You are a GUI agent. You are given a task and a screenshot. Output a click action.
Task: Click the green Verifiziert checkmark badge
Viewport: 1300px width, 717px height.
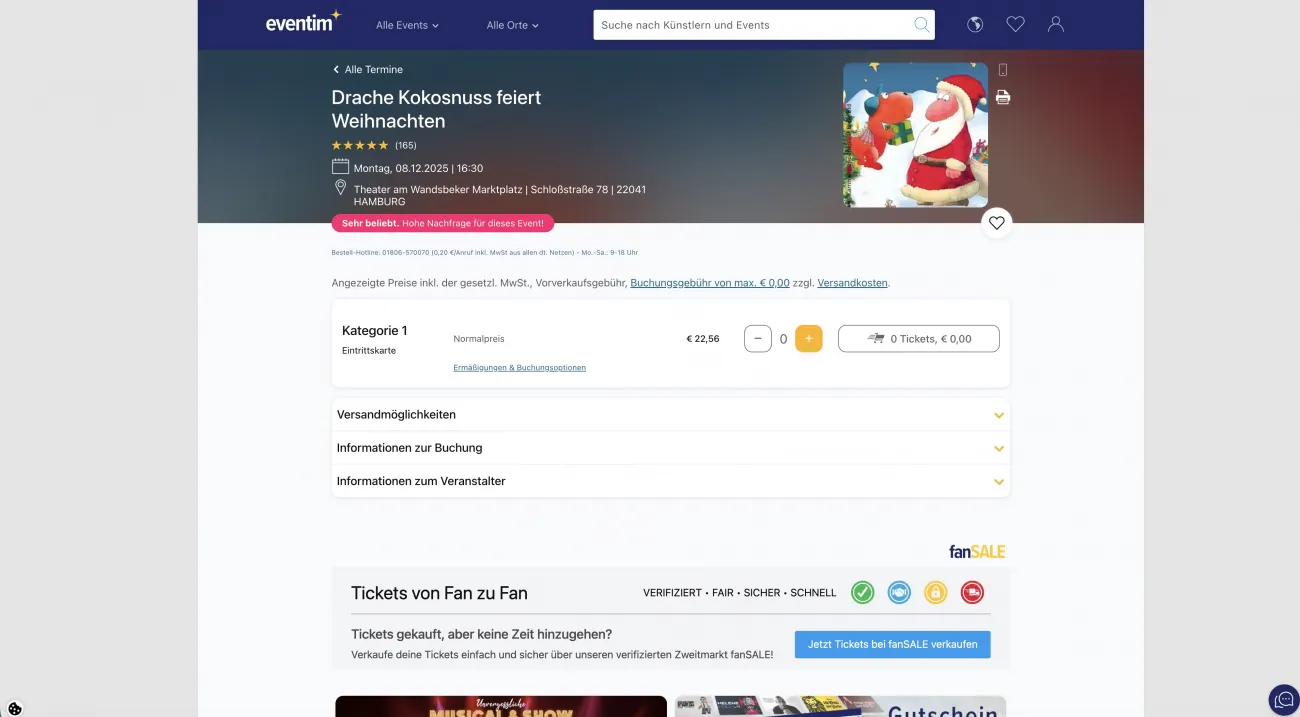point(862,592)
